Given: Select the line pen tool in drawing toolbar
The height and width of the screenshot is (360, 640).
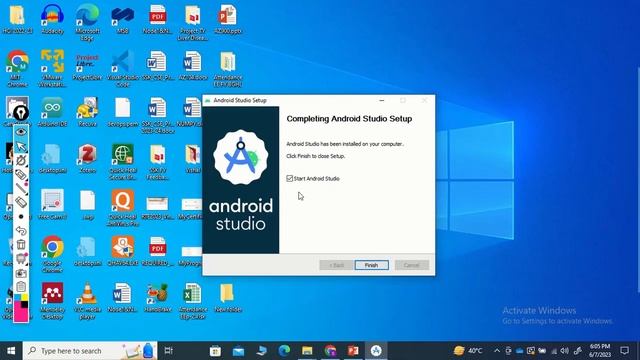Looking at the screenshot, I should (21, 188).
